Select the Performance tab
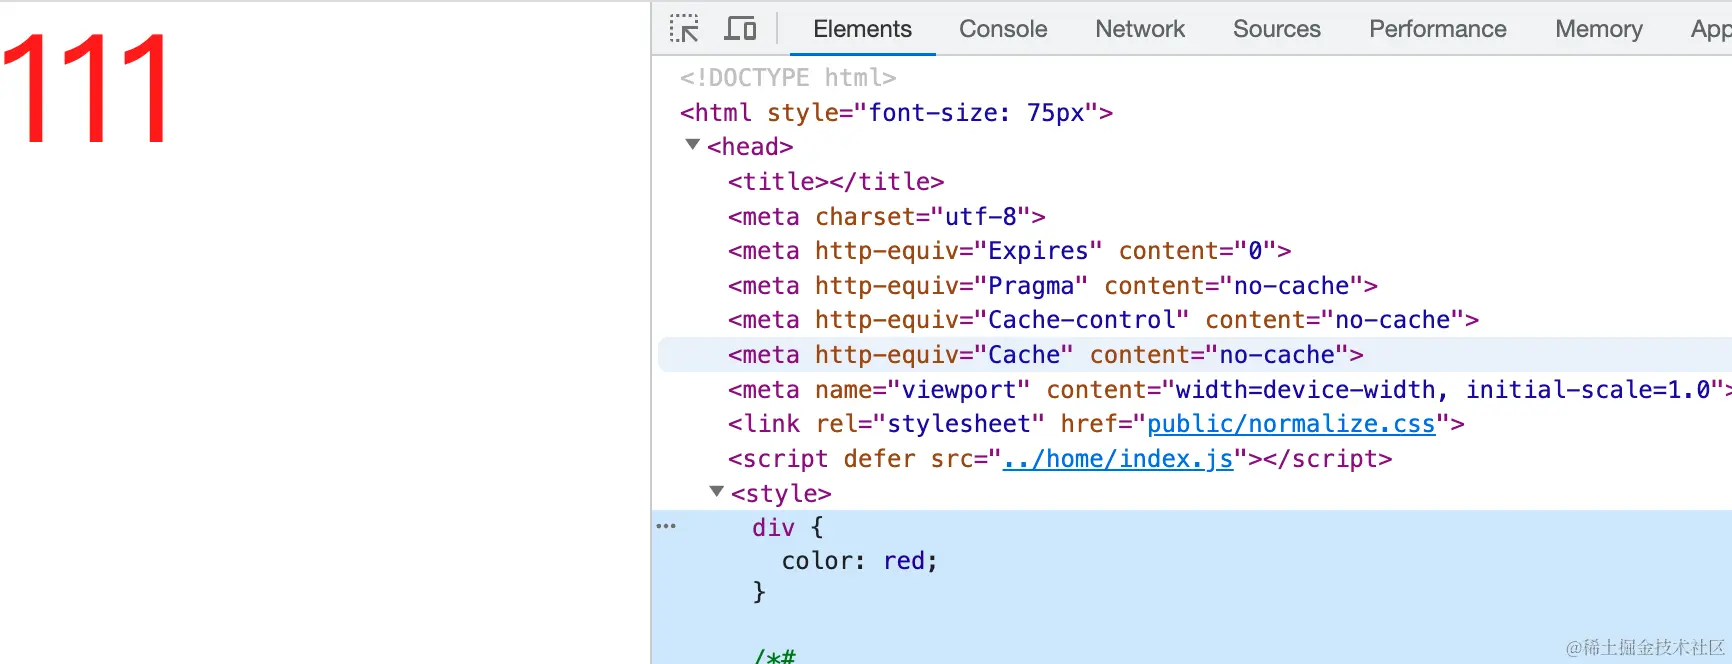 1437,29
